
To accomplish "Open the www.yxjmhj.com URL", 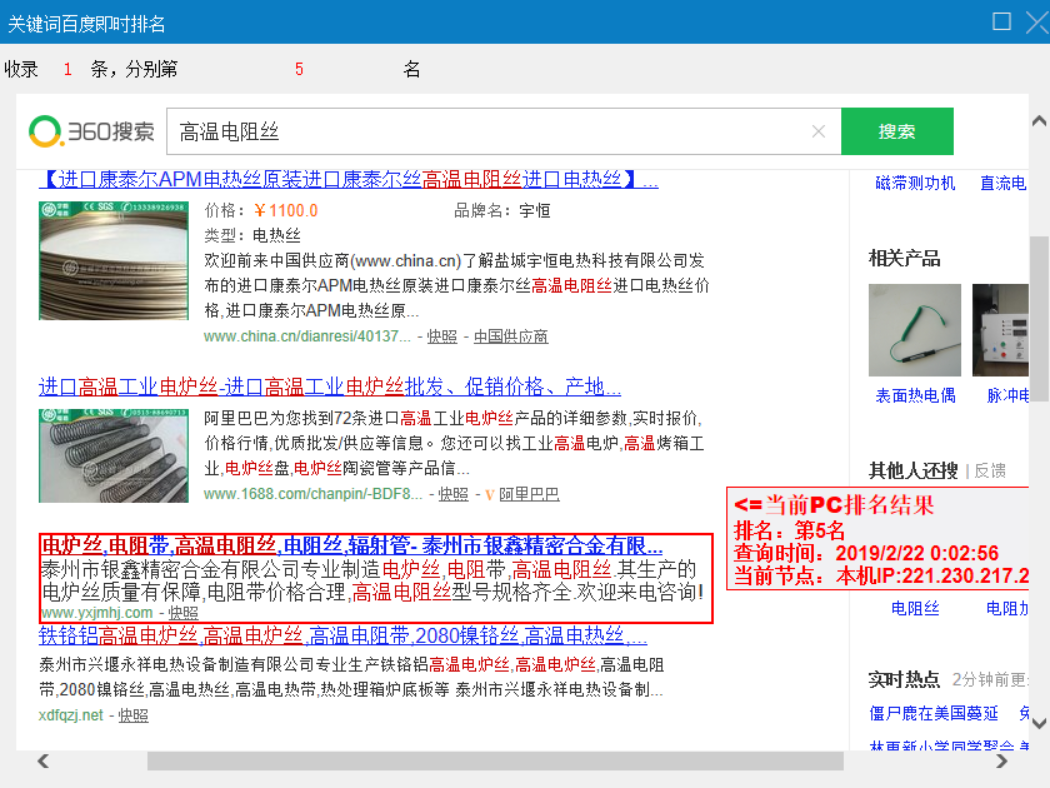I will [96, 613].
